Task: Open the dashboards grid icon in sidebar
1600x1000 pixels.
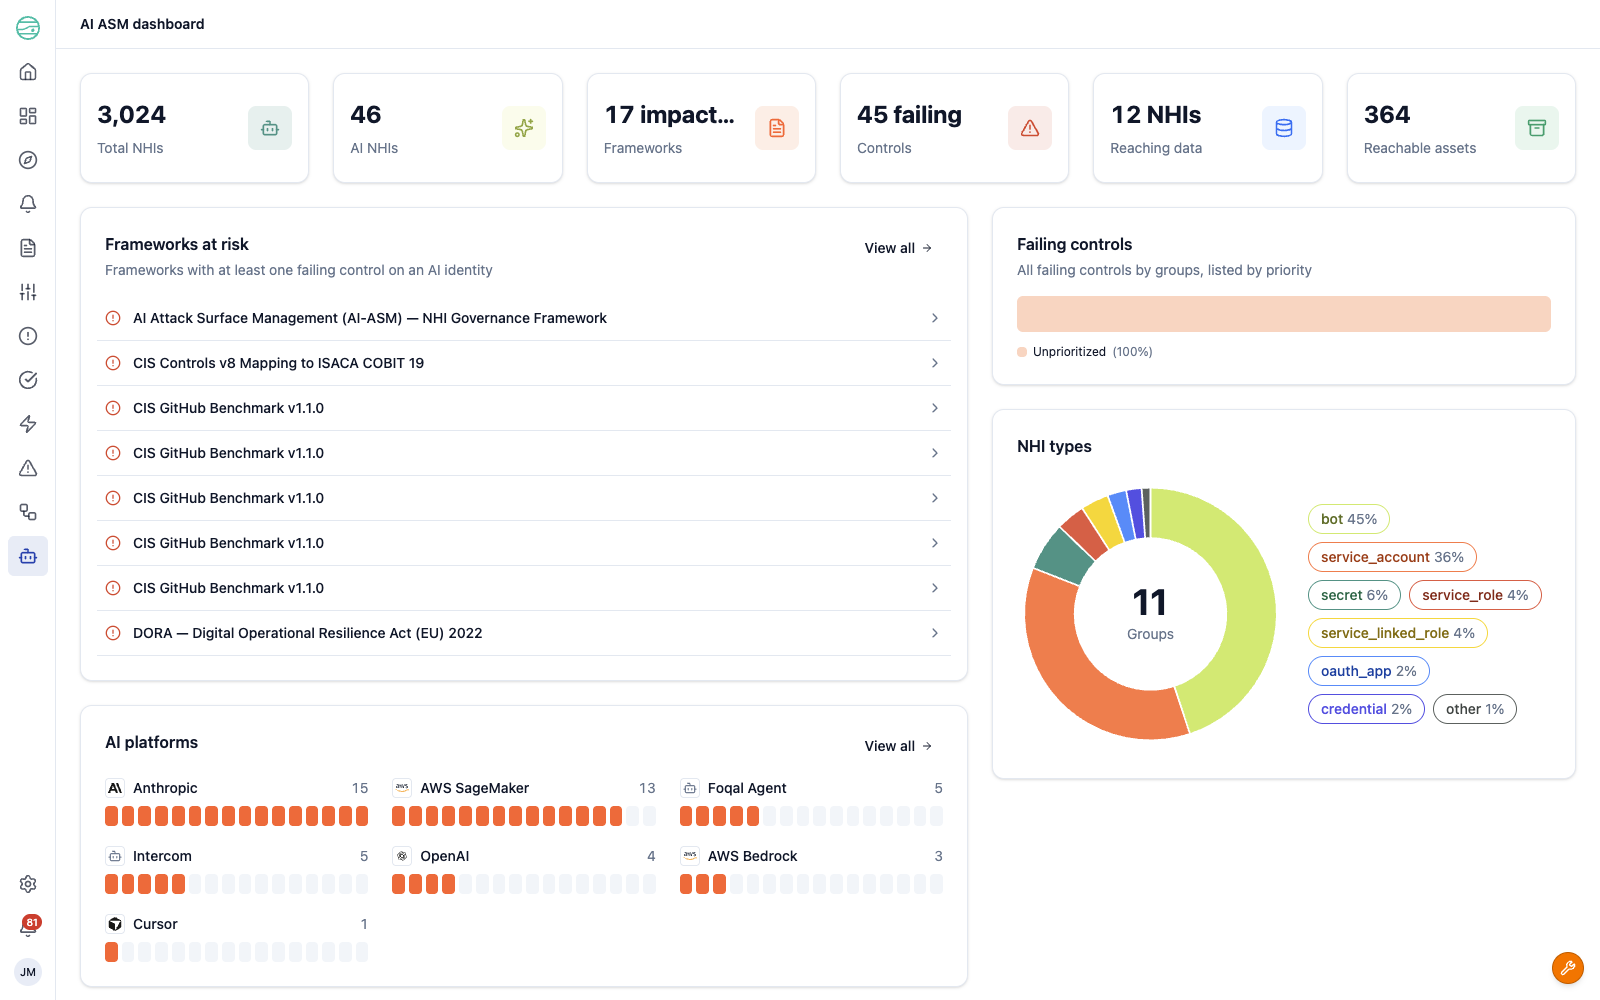Action: (x=28, y=116)
